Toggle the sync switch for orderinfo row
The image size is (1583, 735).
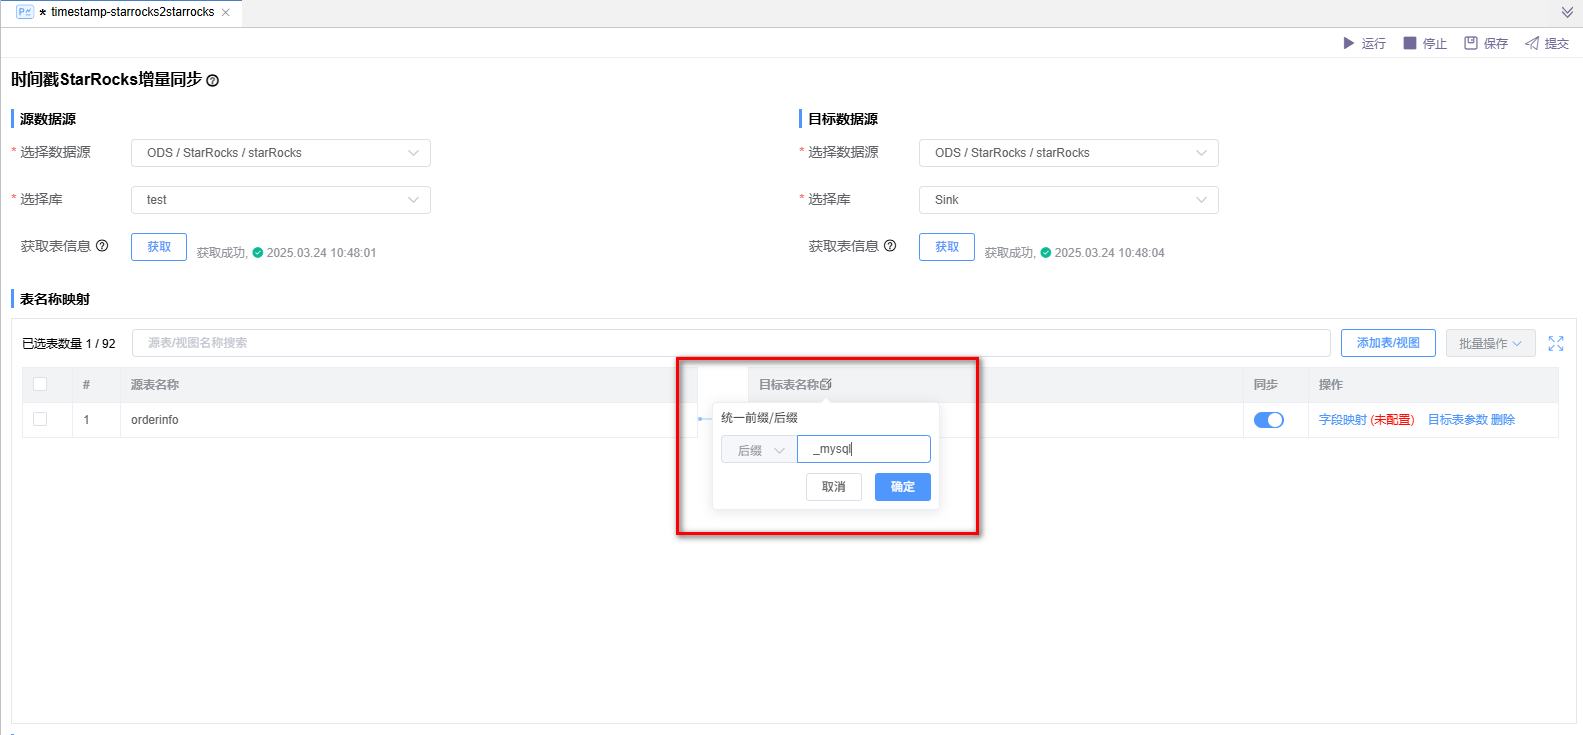coord(1268,420)
